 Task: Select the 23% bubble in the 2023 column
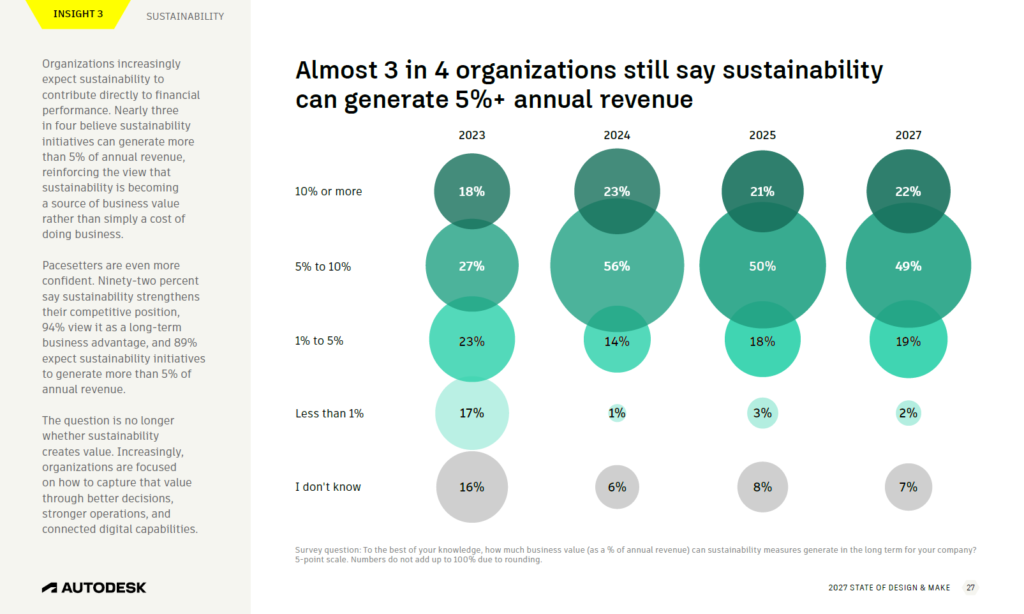pos(472,340)
